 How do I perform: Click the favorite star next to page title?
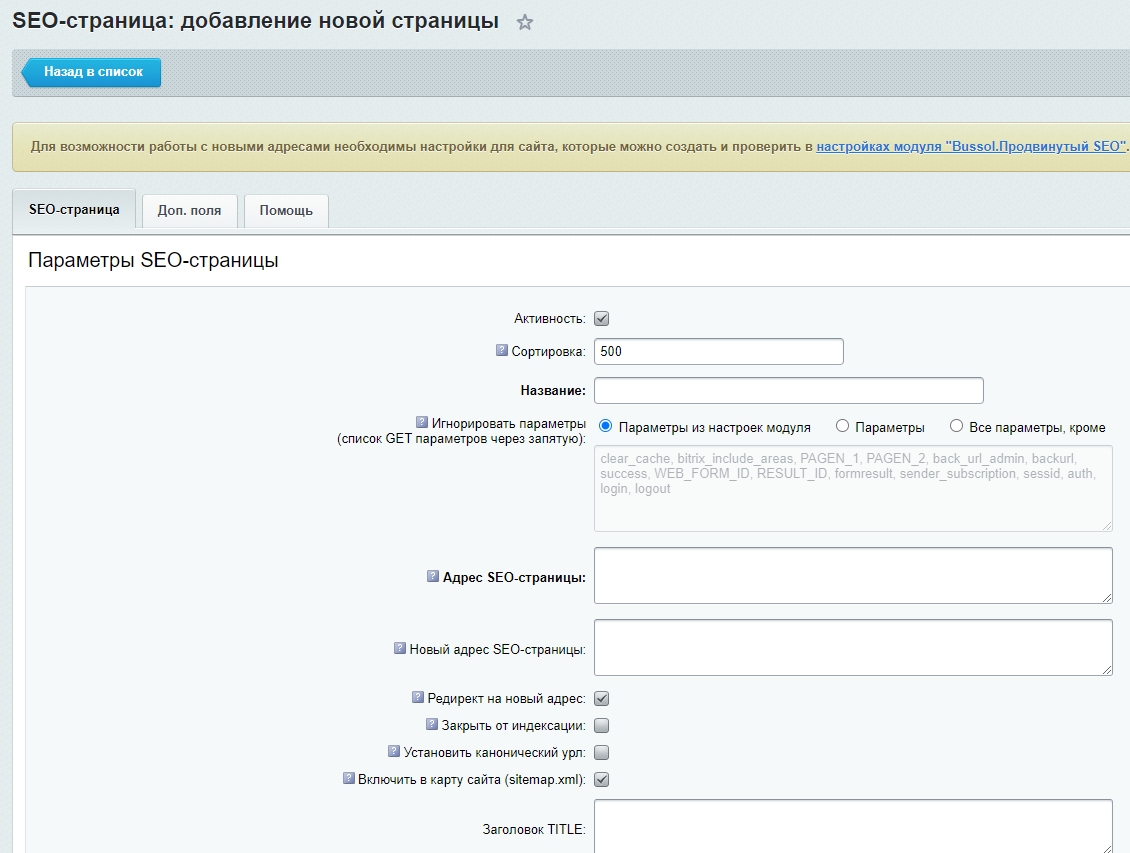coord(524,20)
